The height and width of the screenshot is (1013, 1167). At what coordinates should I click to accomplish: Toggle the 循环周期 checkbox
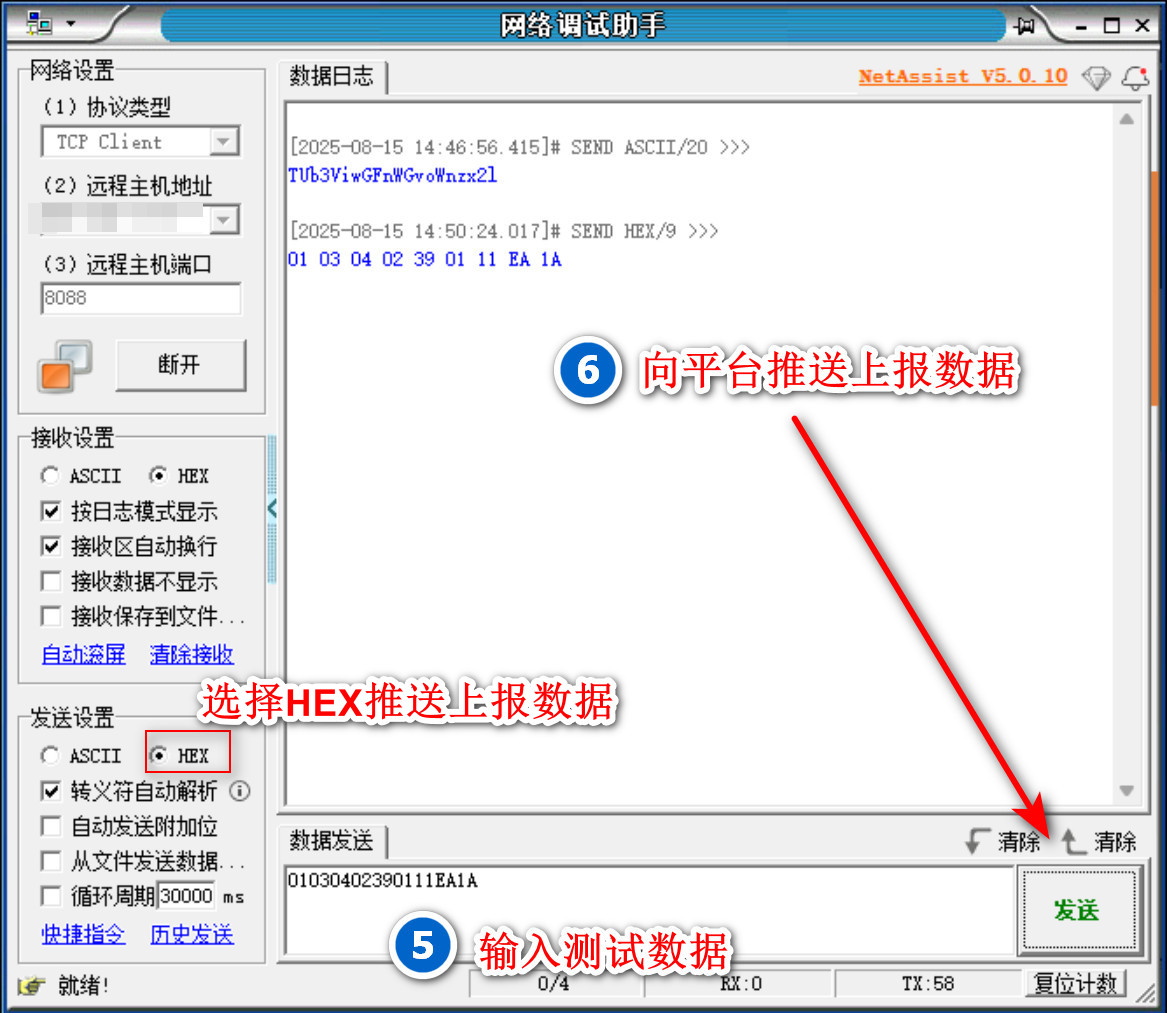pyautogui.click(x=51, y=896)
